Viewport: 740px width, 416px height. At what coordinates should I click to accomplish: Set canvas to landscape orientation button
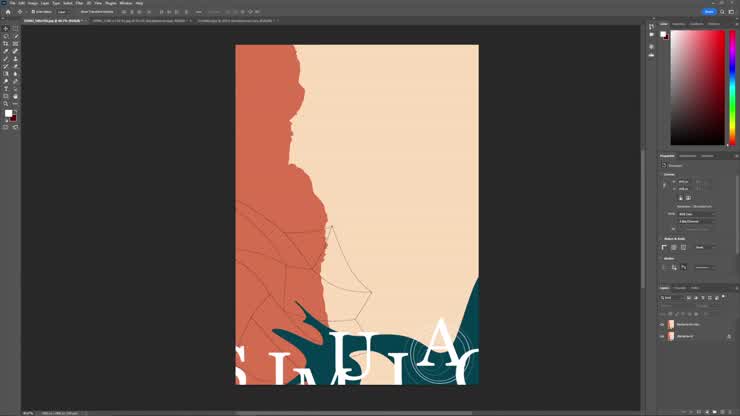pos(688,198)
